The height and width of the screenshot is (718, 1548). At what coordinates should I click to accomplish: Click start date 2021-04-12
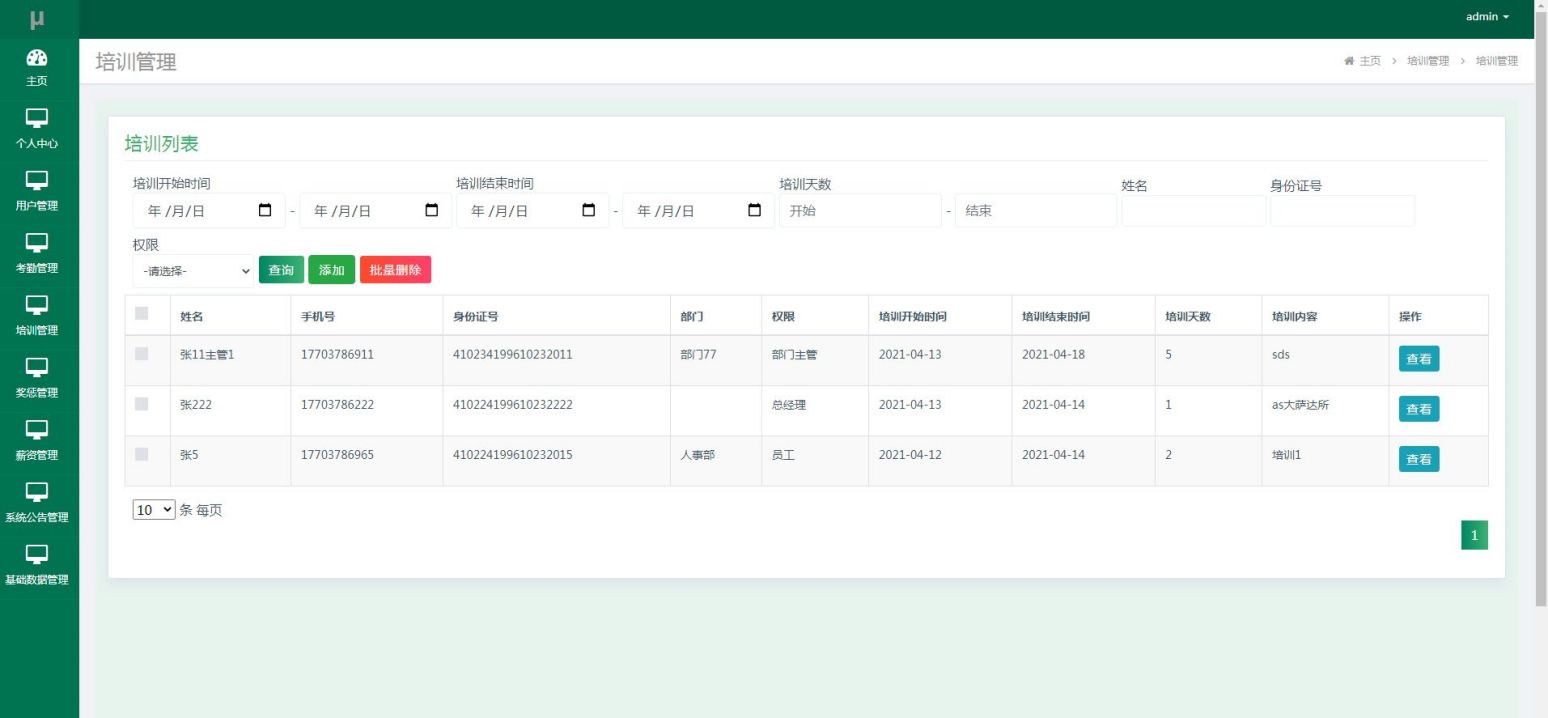click(910, 454)
